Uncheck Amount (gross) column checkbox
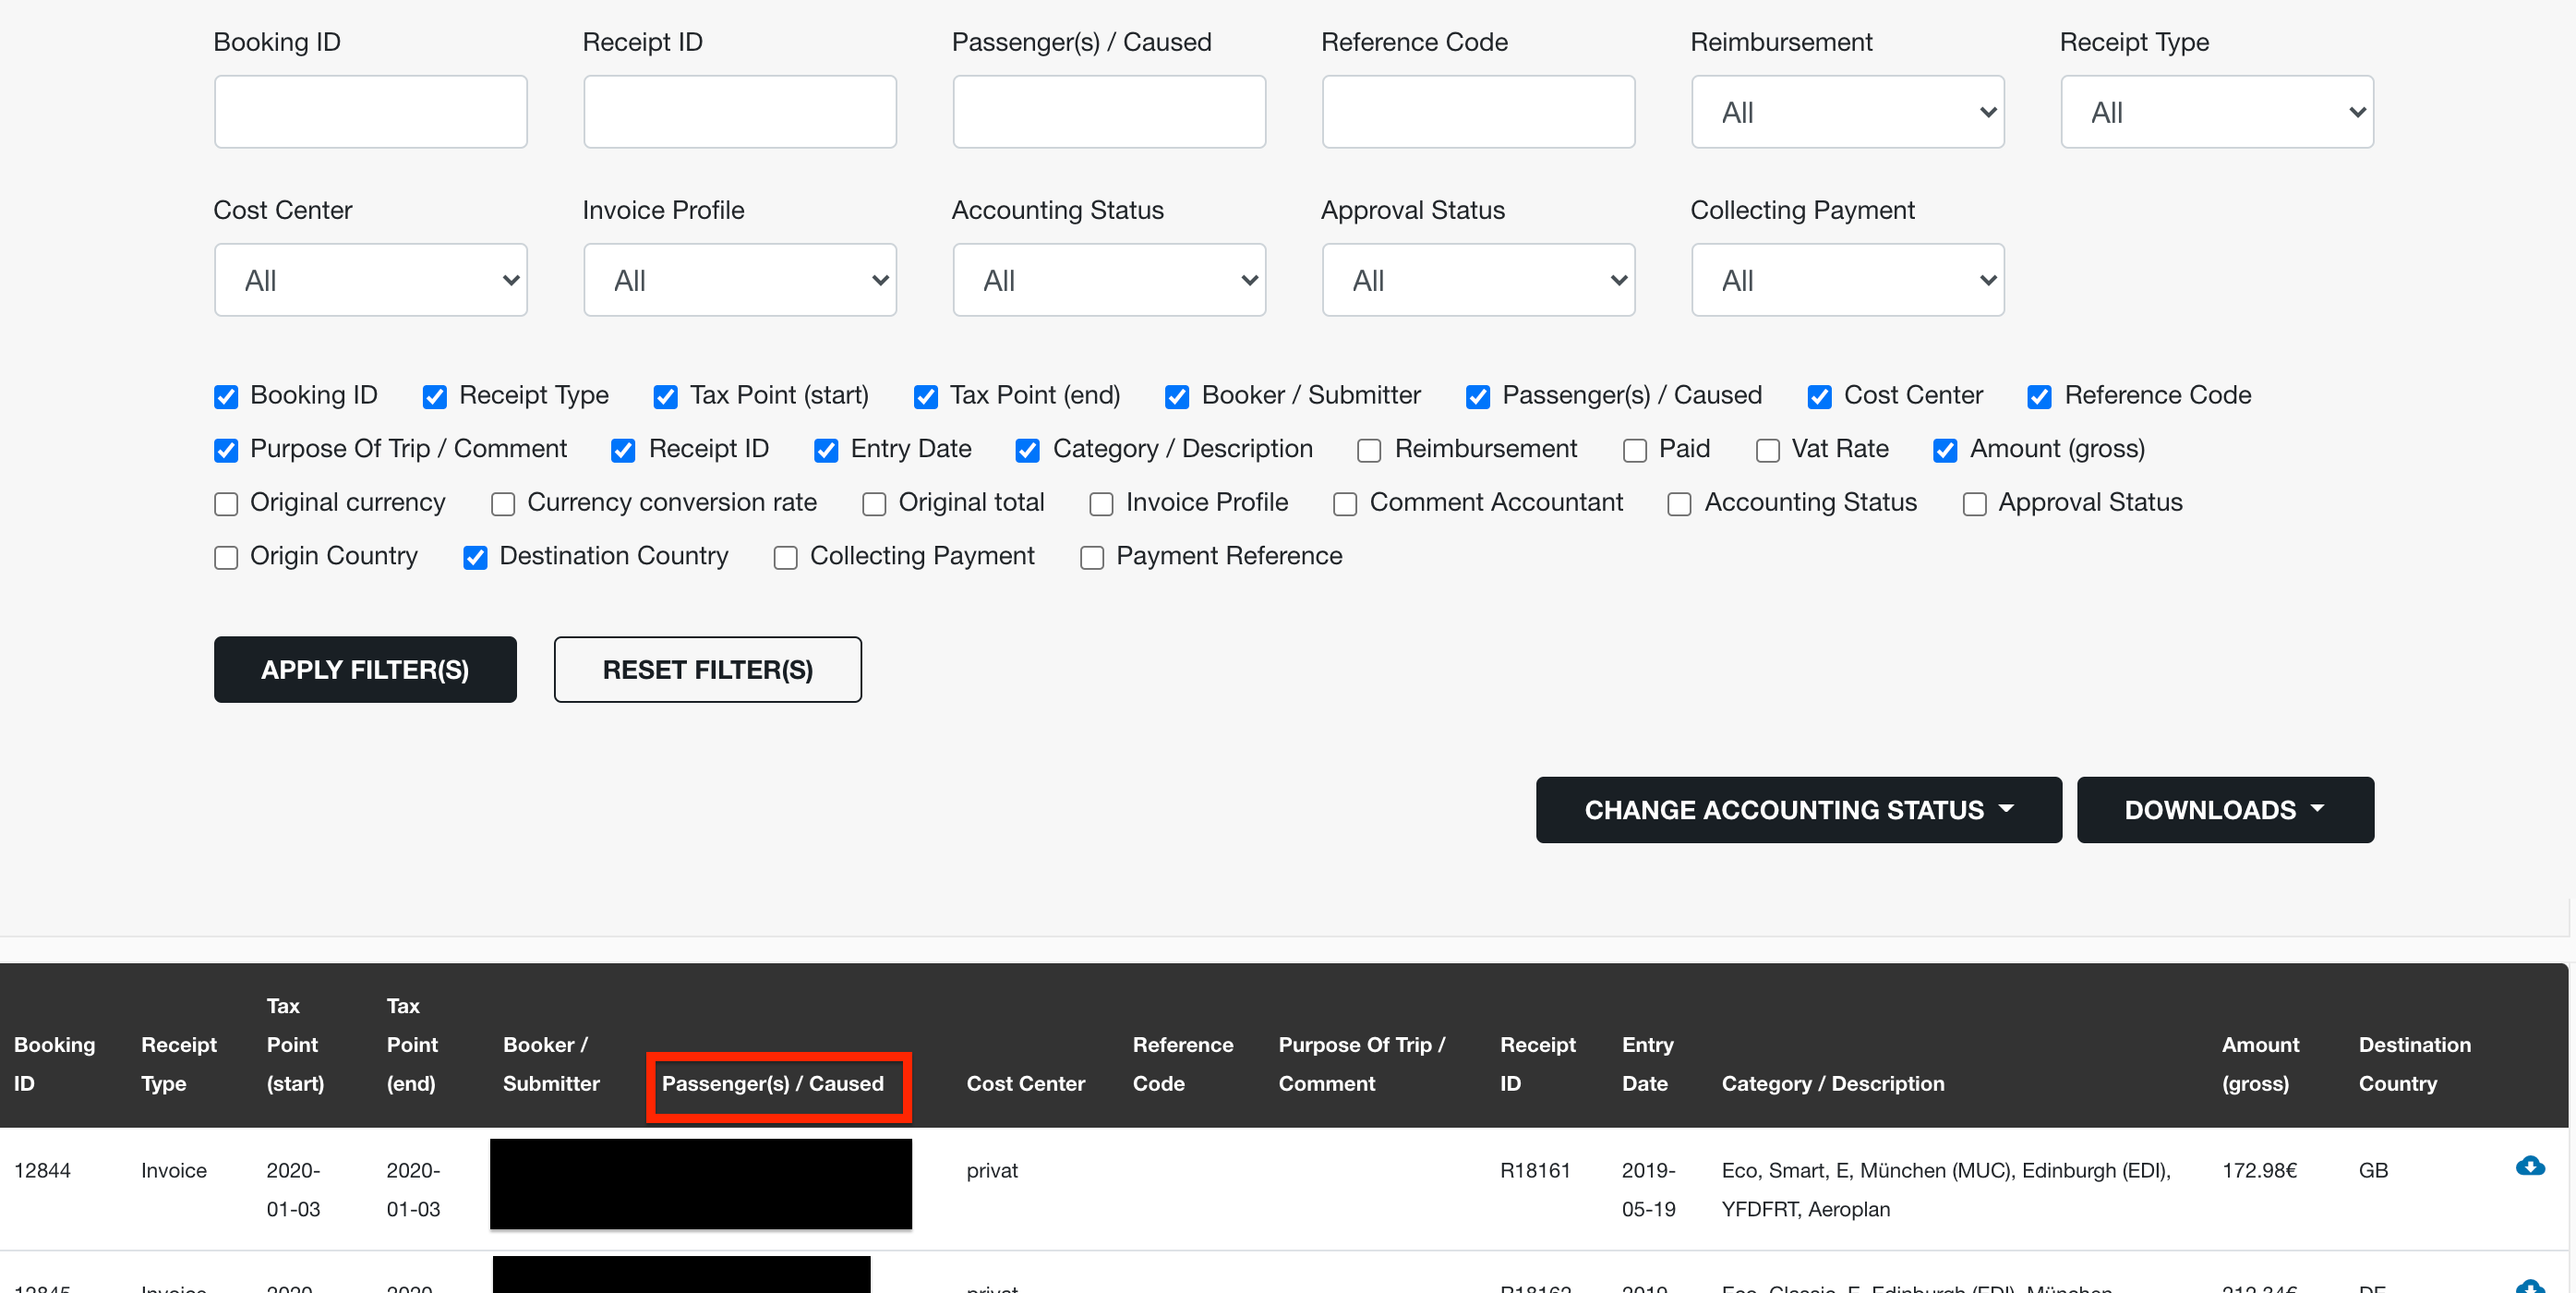2576x1293 pixels. [x=1945, y=450]
